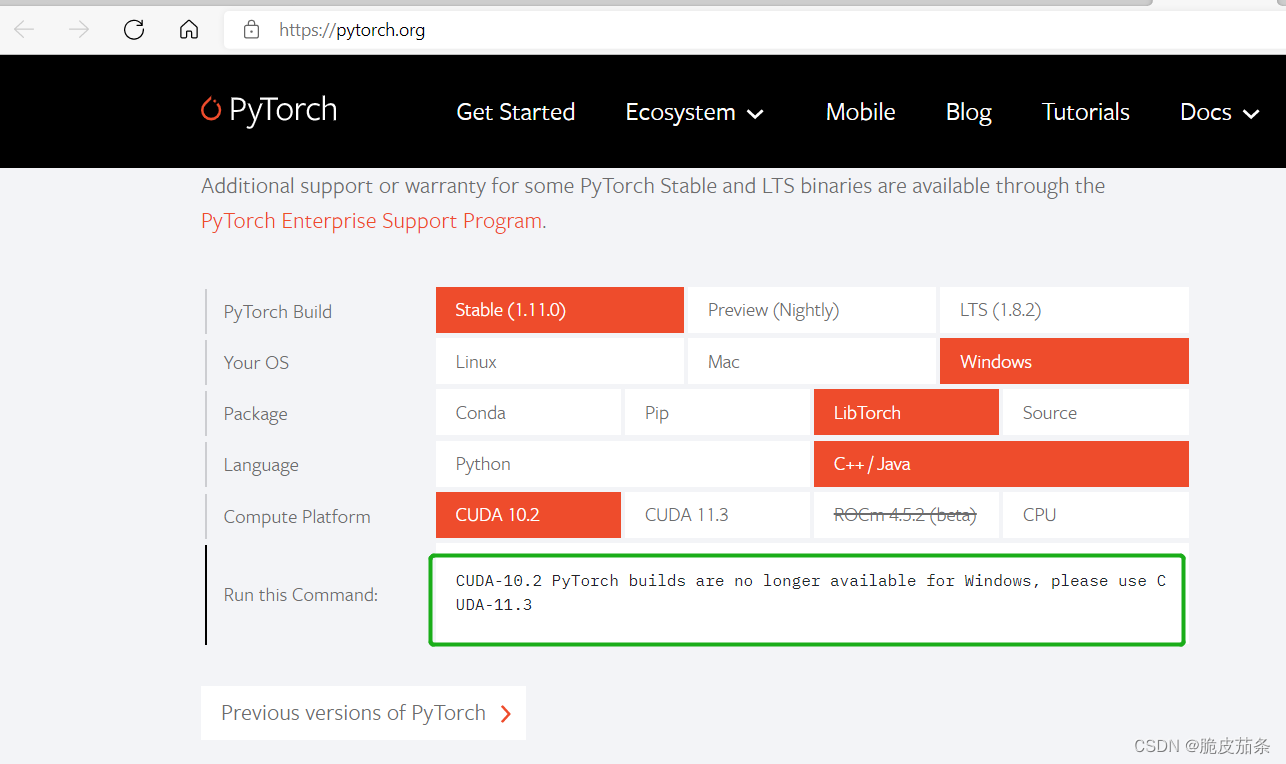Select LTS (1.8.2) build
Screen dimensions: 1286x764
[1064, 310]
